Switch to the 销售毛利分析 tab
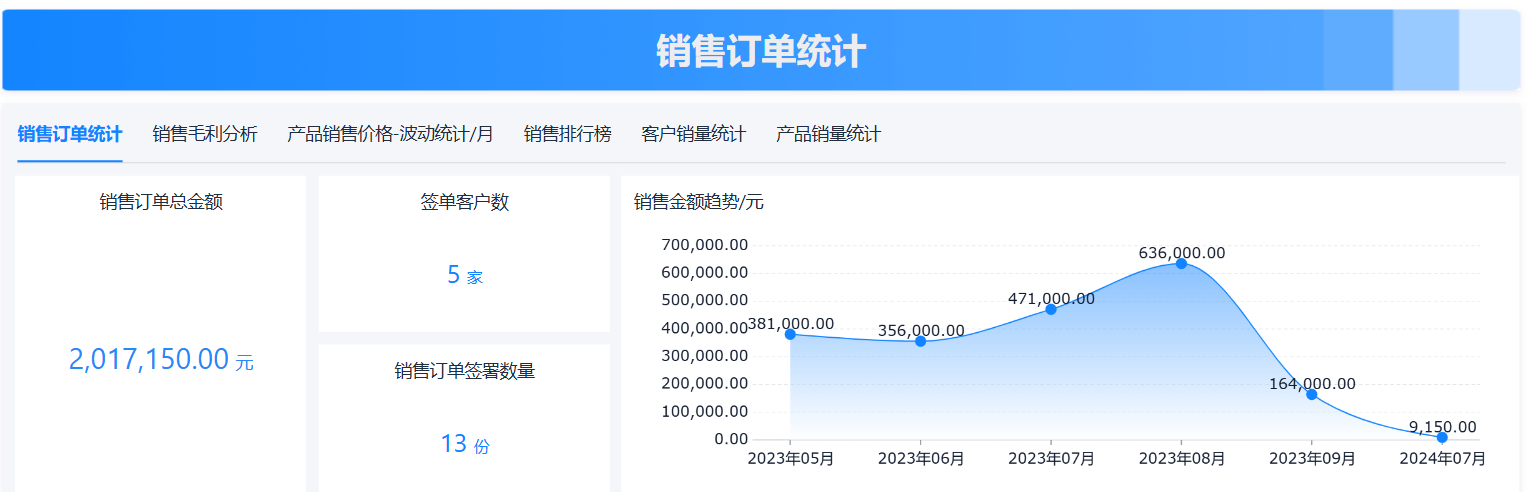 pos(205,134)
